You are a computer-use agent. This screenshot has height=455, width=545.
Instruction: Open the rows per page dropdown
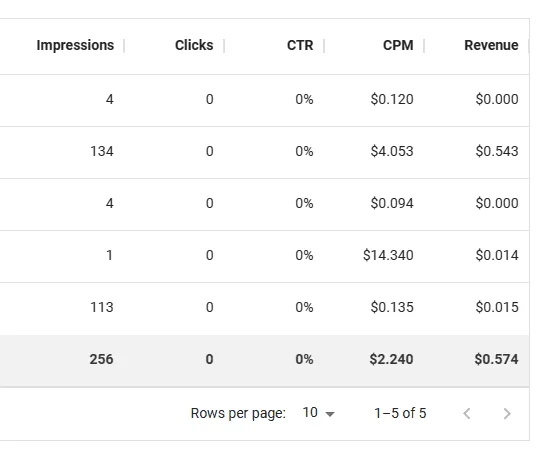coord(318,413)
